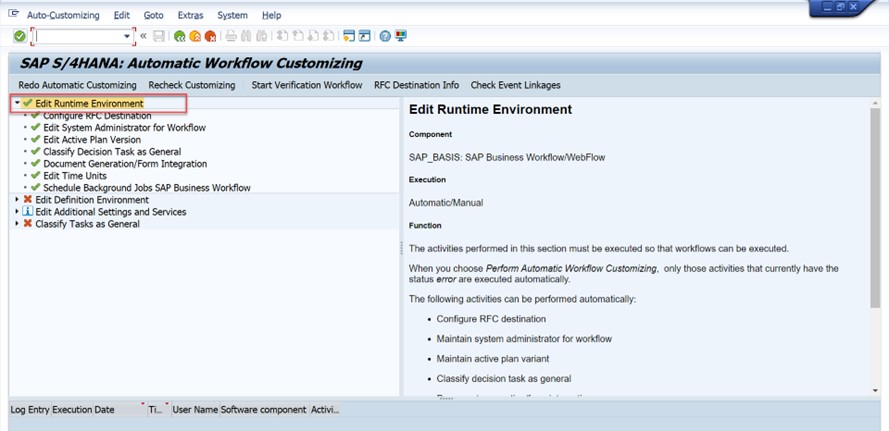Select Edit Active Plan Version row
The height and width of the screenshot is (431, 889).
pos(92,140)
